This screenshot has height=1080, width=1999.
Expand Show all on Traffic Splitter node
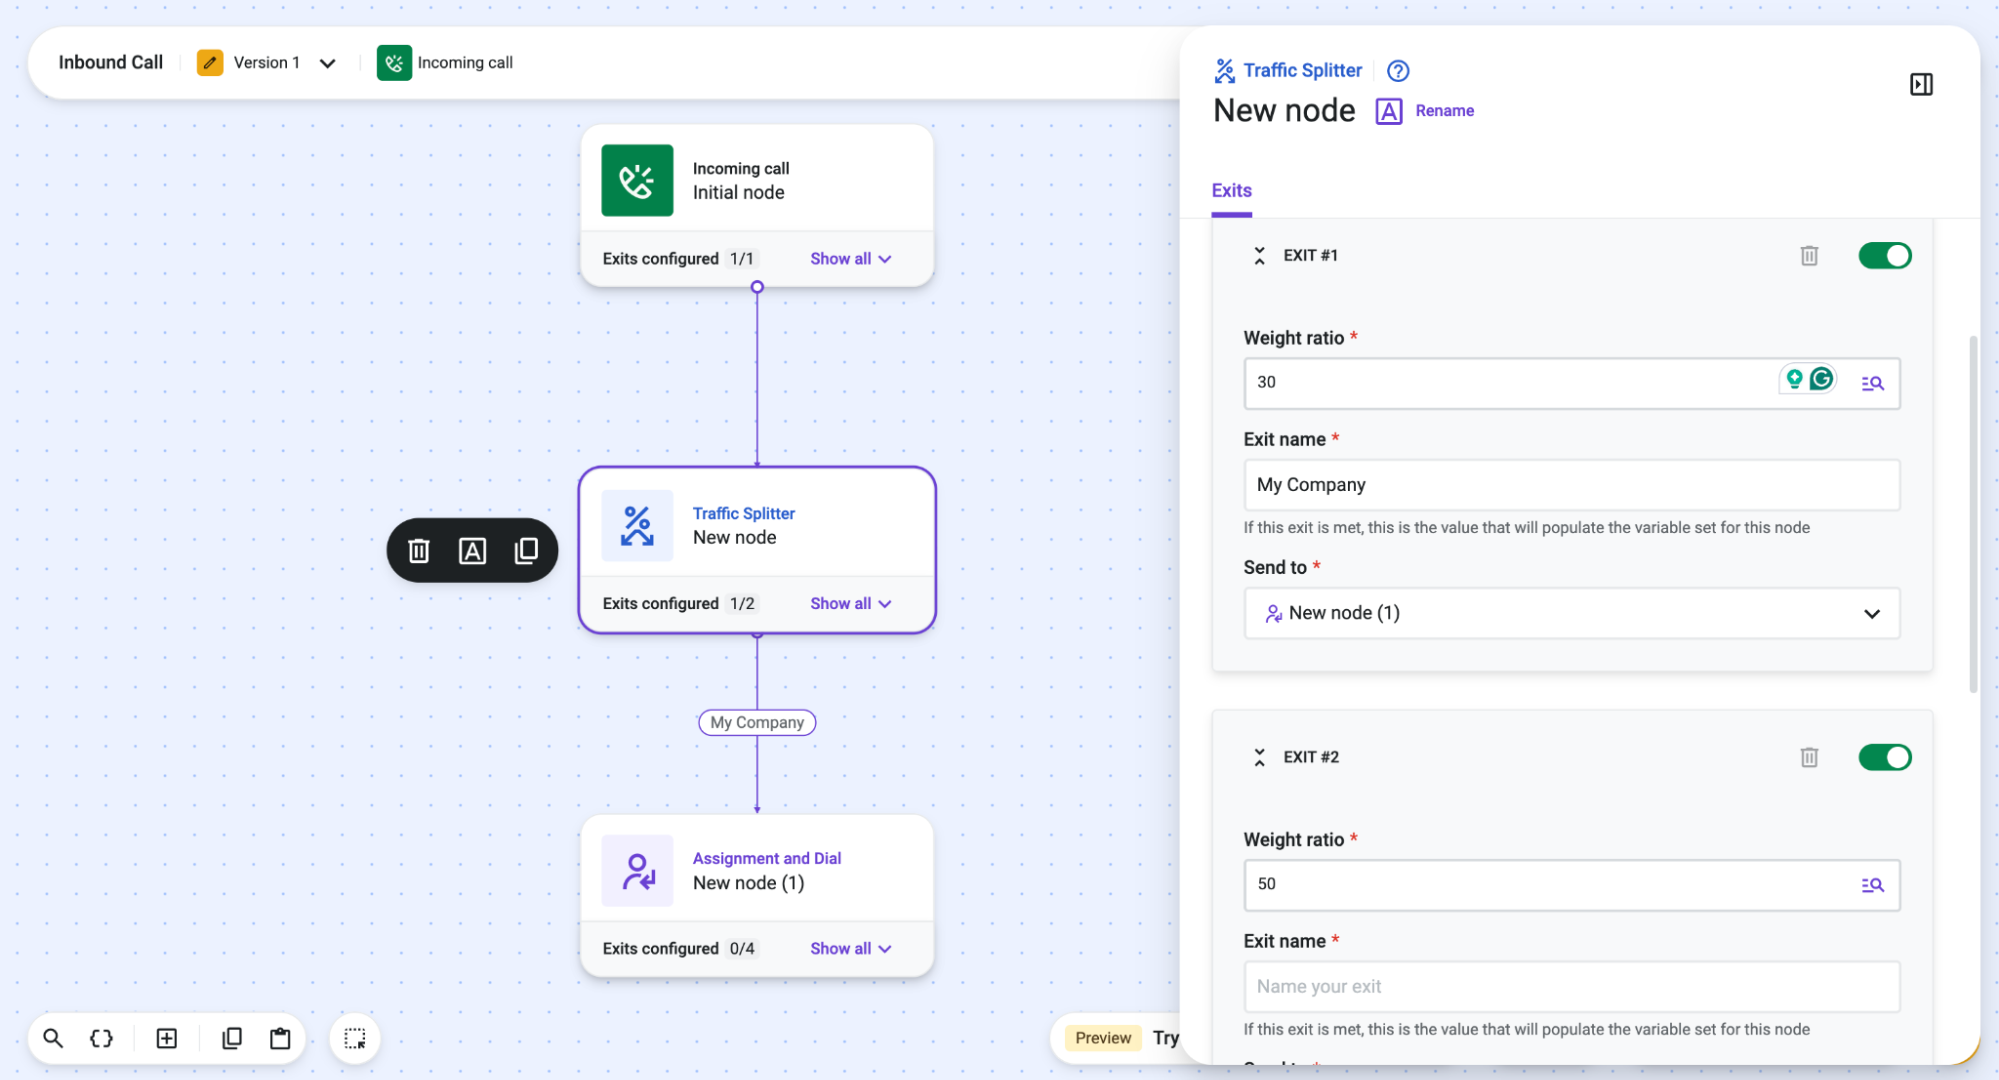850,604
